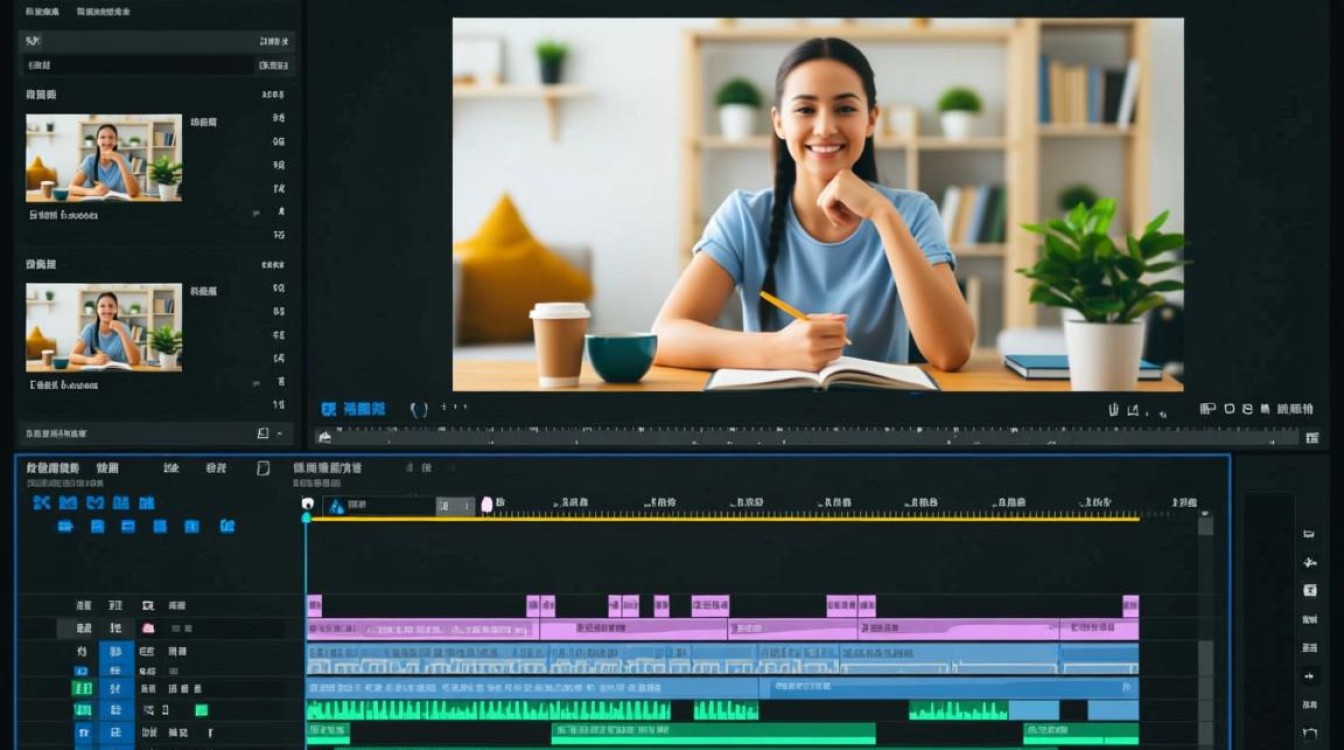Click the pink icon in the purple track's header

[x=148, y=629]
